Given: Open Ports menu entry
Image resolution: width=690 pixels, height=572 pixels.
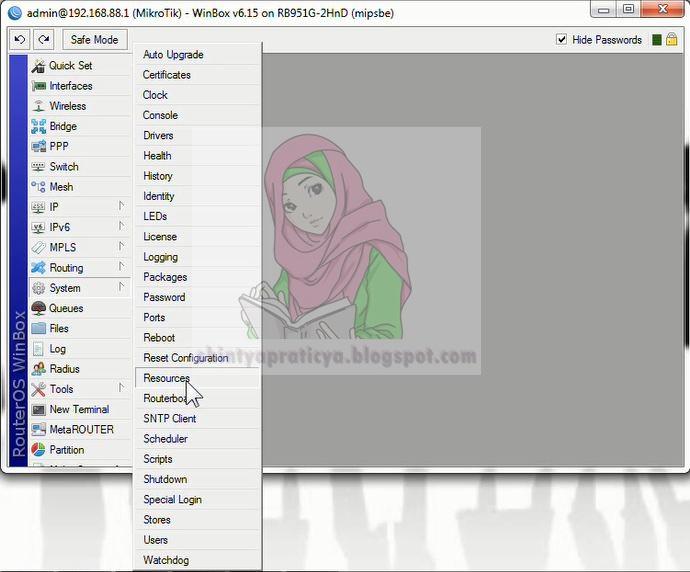Looking at the screenshot, I should 197,318.
